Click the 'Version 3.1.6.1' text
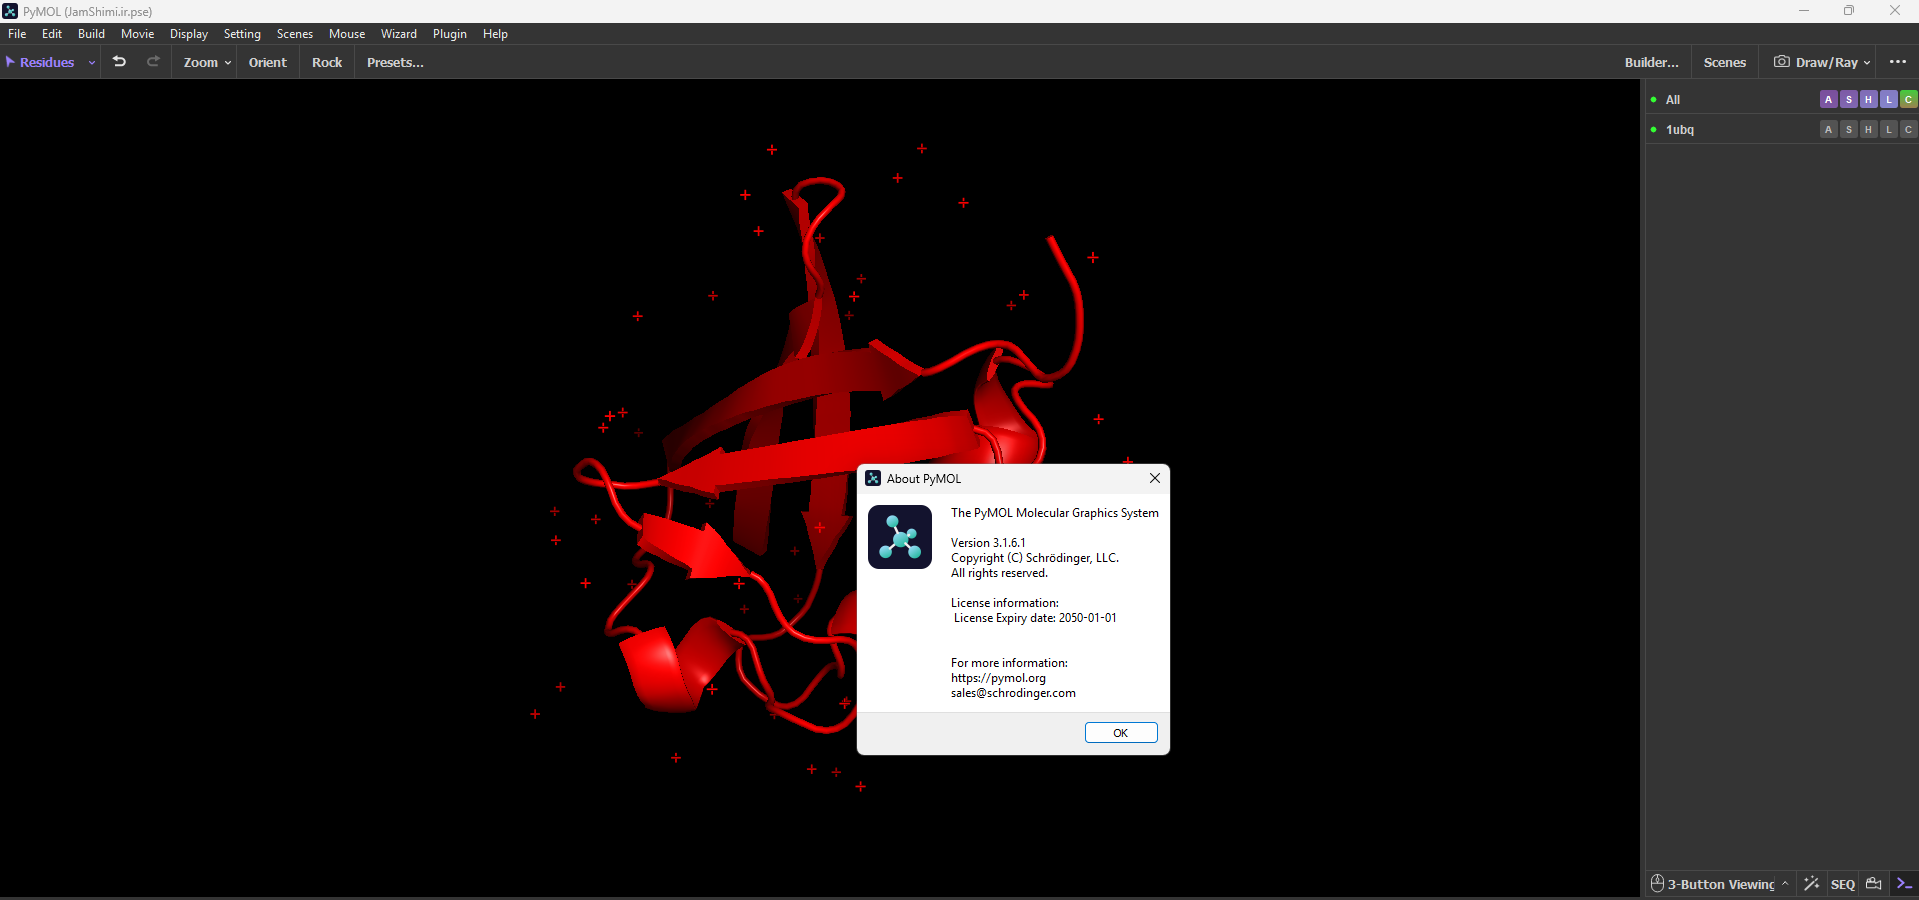Viewport: 1919px width, 900px height. coord(988,543)
